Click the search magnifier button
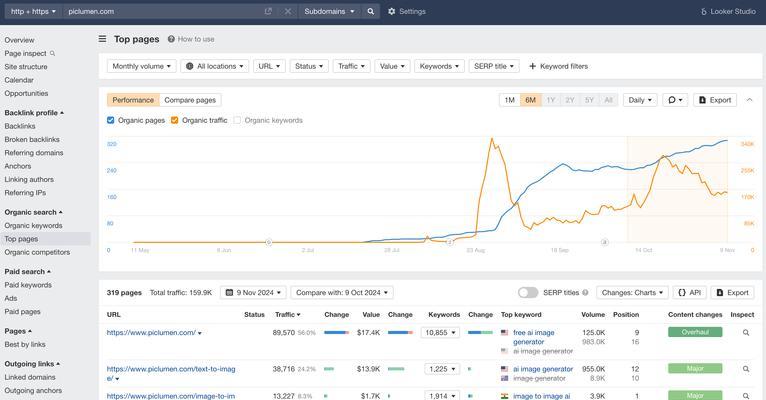The image size is (766, 400). 371,11
